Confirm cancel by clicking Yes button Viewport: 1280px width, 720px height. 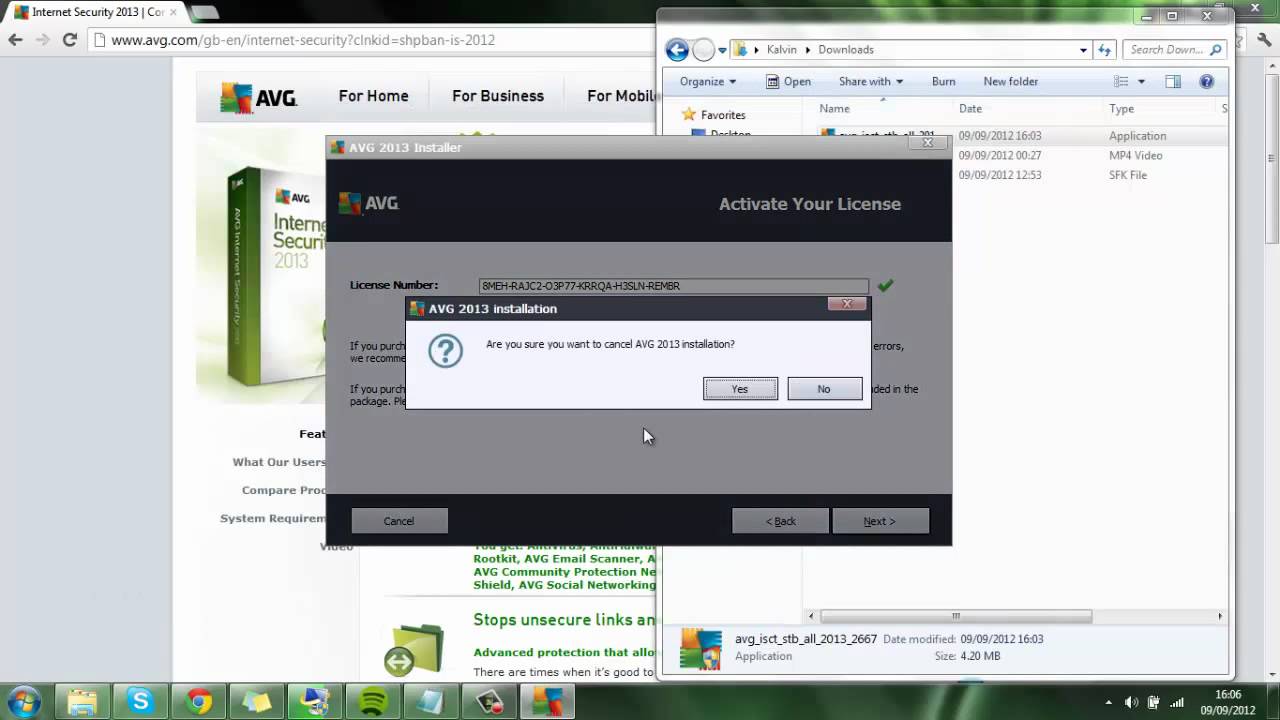click(740, 389)
